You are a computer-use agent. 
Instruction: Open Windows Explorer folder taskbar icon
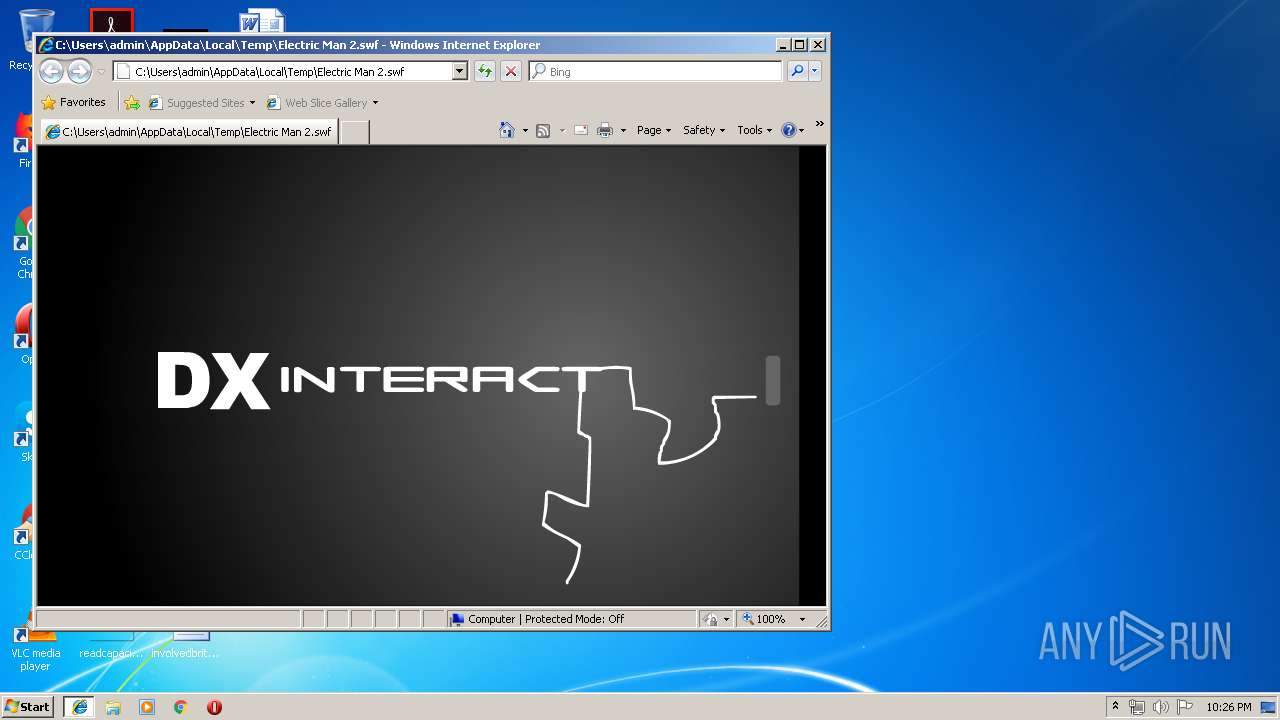coord(113,707)
